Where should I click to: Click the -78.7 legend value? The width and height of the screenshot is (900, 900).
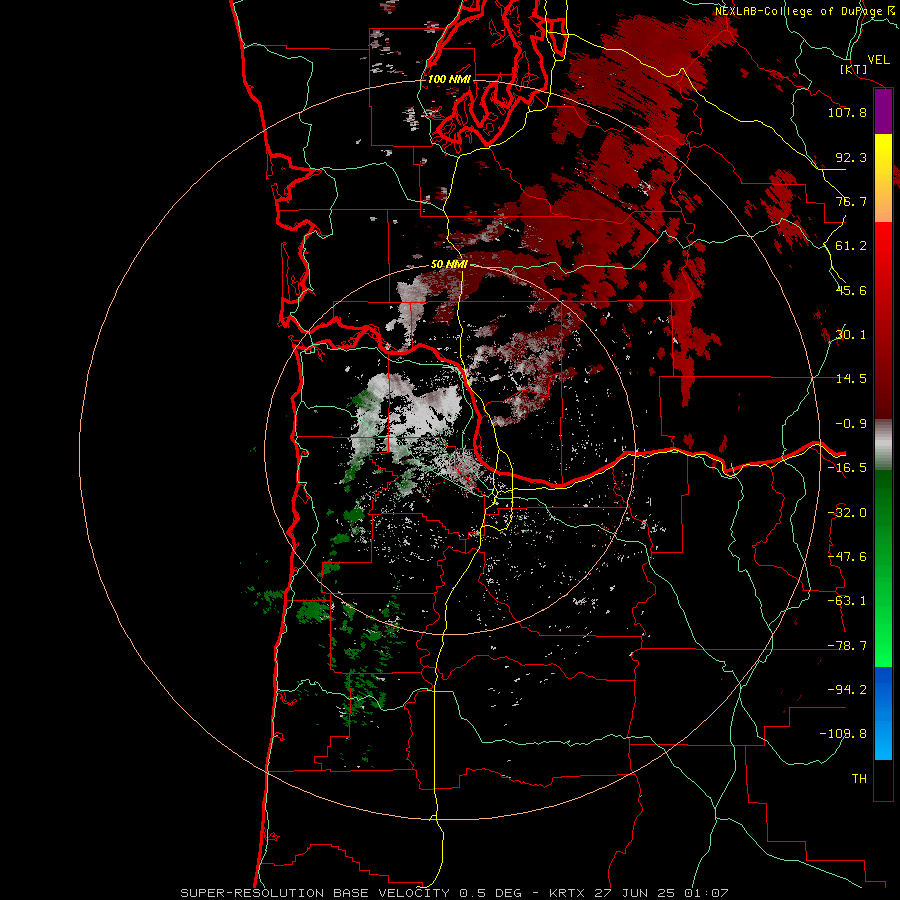pos(847,646)
